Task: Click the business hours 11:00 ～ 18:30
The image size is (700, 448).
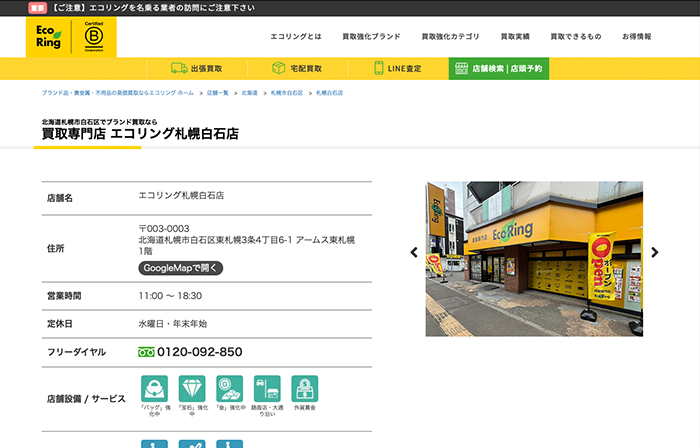Action: 170,296
